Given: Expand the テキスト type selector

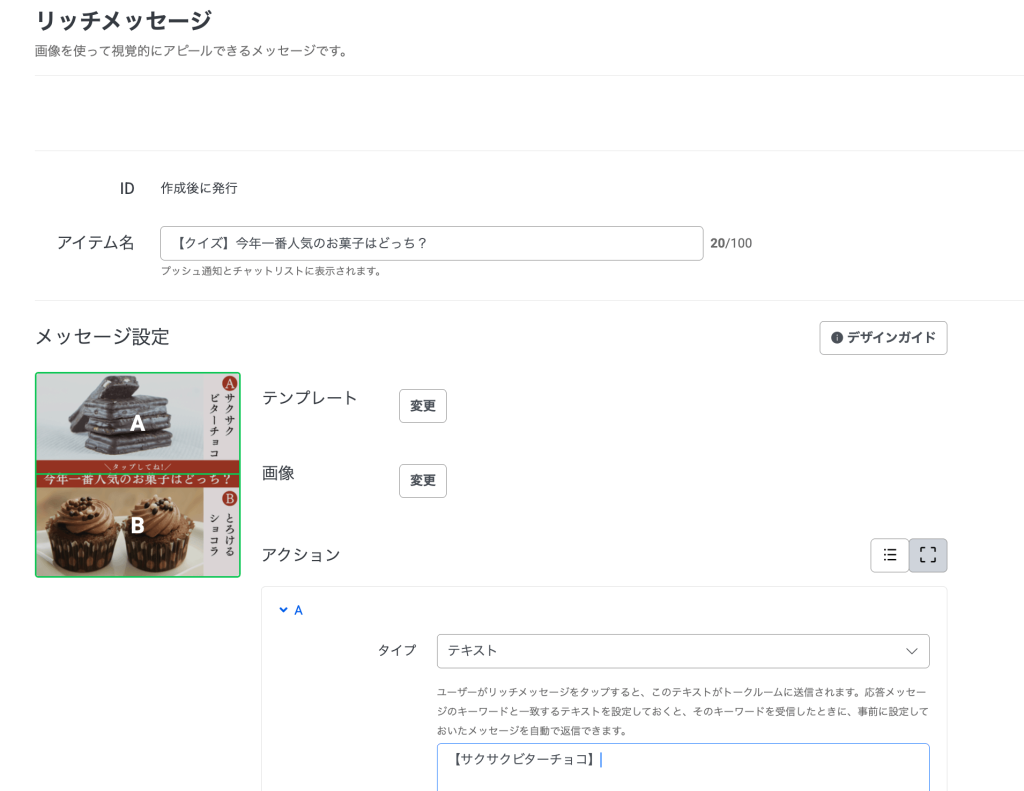Looking at the screenshot, I should click(x=683, y=651).
